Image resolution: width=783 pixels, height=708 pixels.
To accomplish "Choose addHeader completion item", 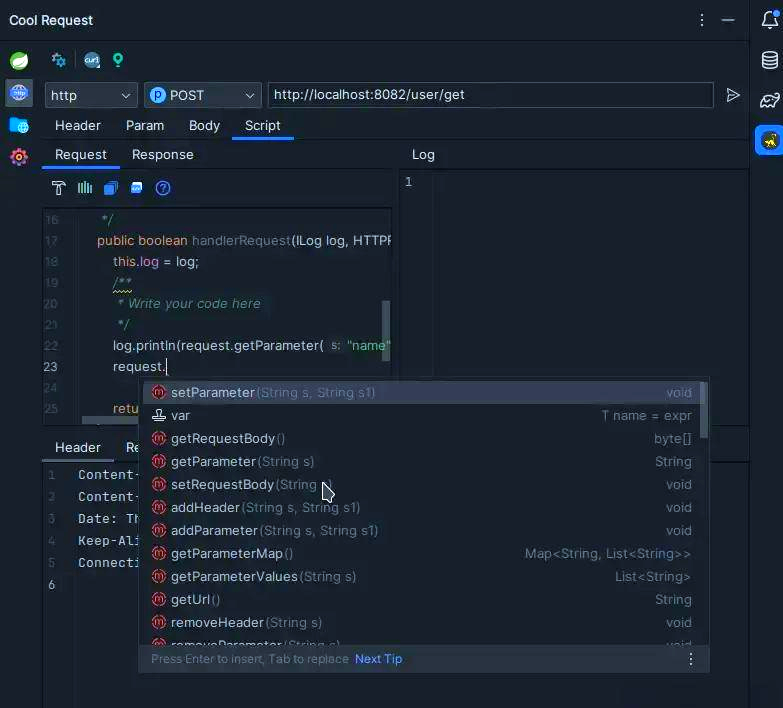I will coord(422,507).
